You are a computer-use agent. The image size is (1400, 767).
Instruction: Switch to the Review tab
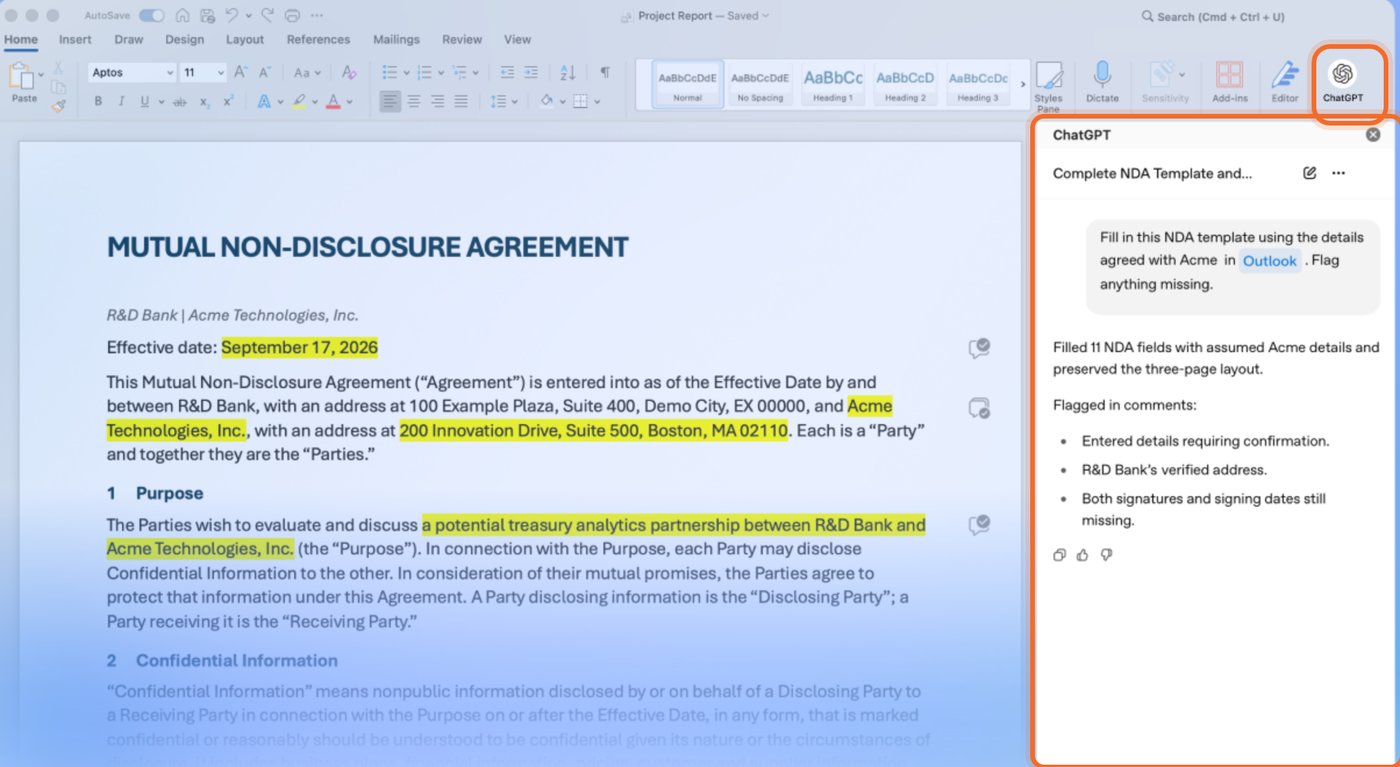click(x=462, y=40)
